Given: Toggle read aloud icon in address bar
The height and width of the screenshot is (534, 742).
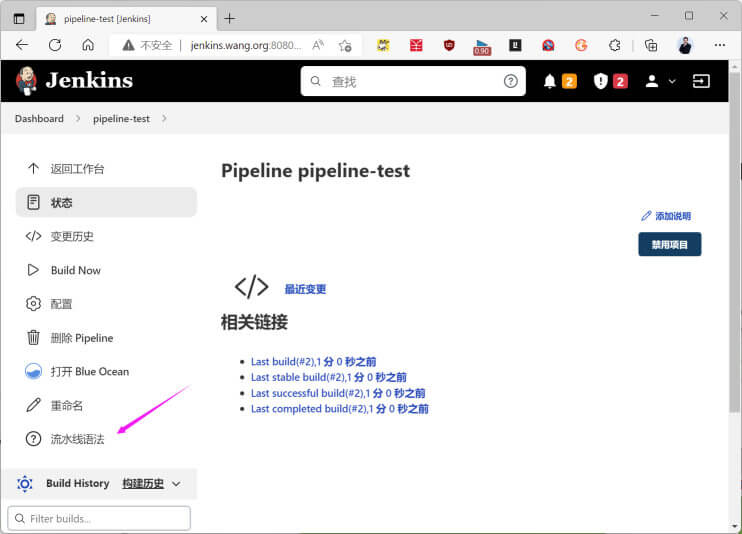Looking at the screenshot, I should point(318,45).
